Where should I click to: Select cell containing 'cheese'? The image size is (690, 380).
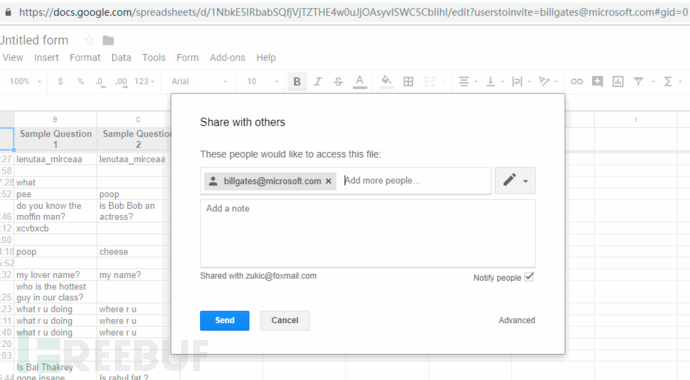click(134, 252)
